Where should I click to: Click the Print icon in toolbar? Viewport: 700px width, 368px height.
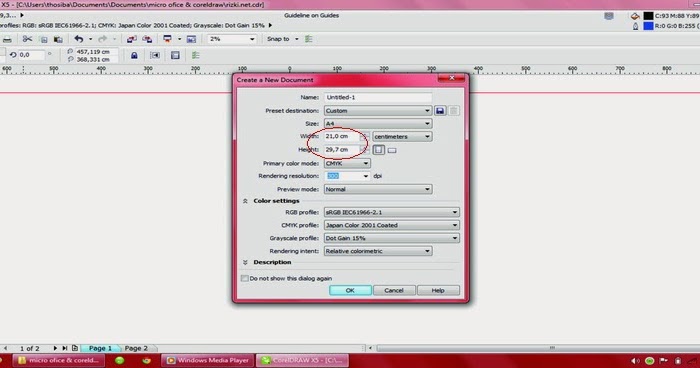click(x=7, y=39)
